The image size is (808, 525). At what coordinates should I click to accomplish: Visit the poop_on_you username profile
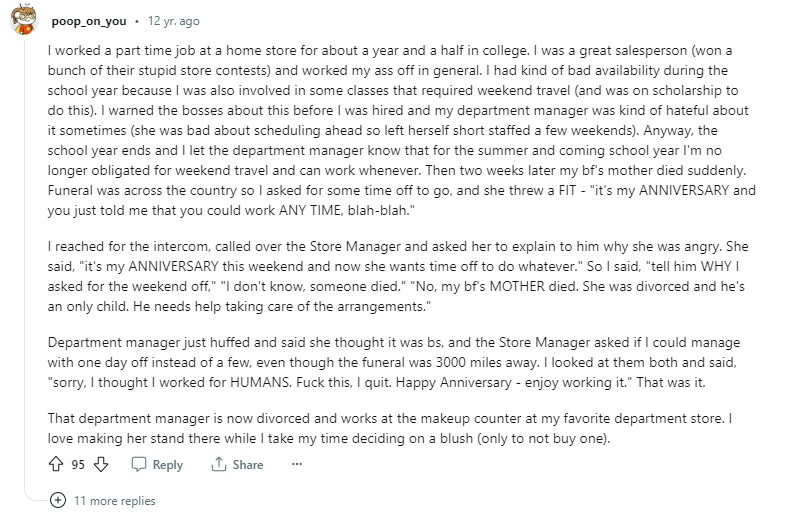(89, 21)
